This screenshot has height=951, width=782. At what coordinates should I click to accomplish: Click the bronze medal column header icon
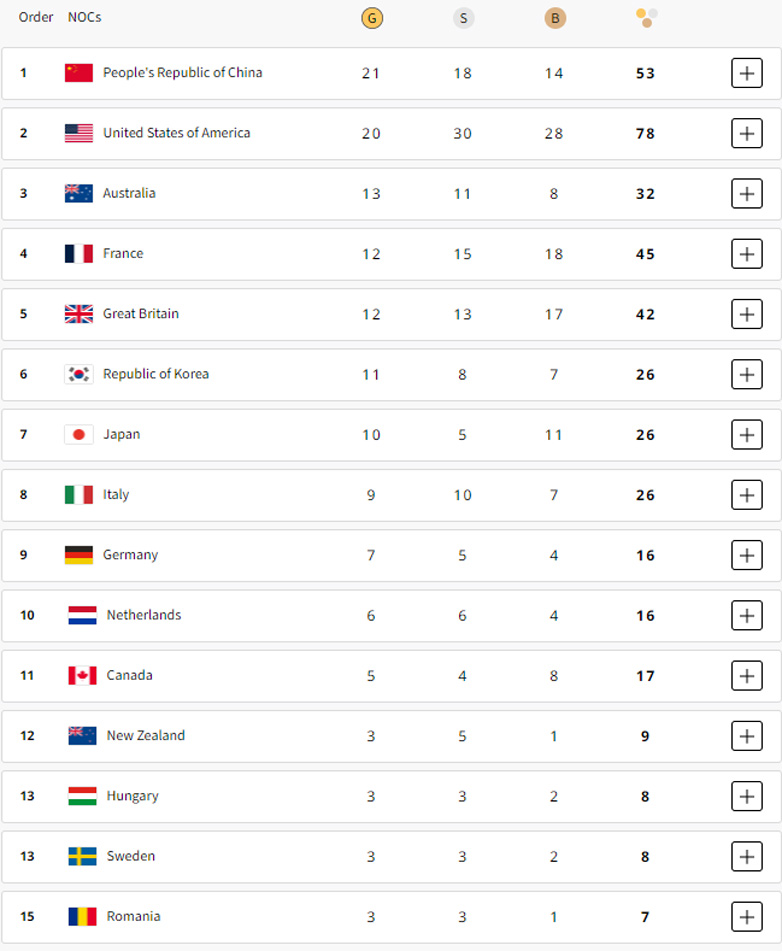pos(554,17)
